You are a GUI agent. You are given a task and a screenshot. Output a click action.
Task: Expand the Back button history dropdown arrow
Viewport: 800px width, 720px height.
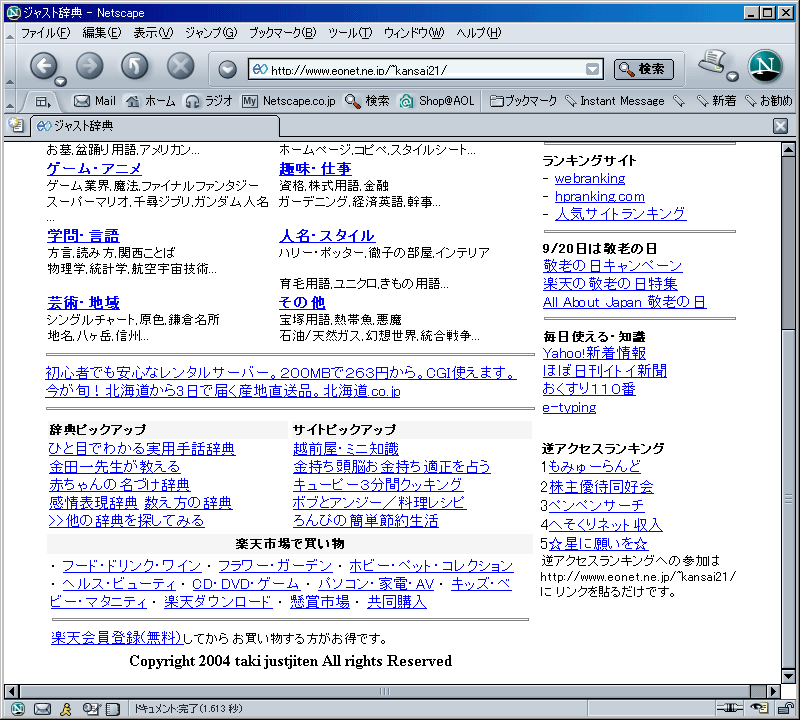tap(61, 82)
